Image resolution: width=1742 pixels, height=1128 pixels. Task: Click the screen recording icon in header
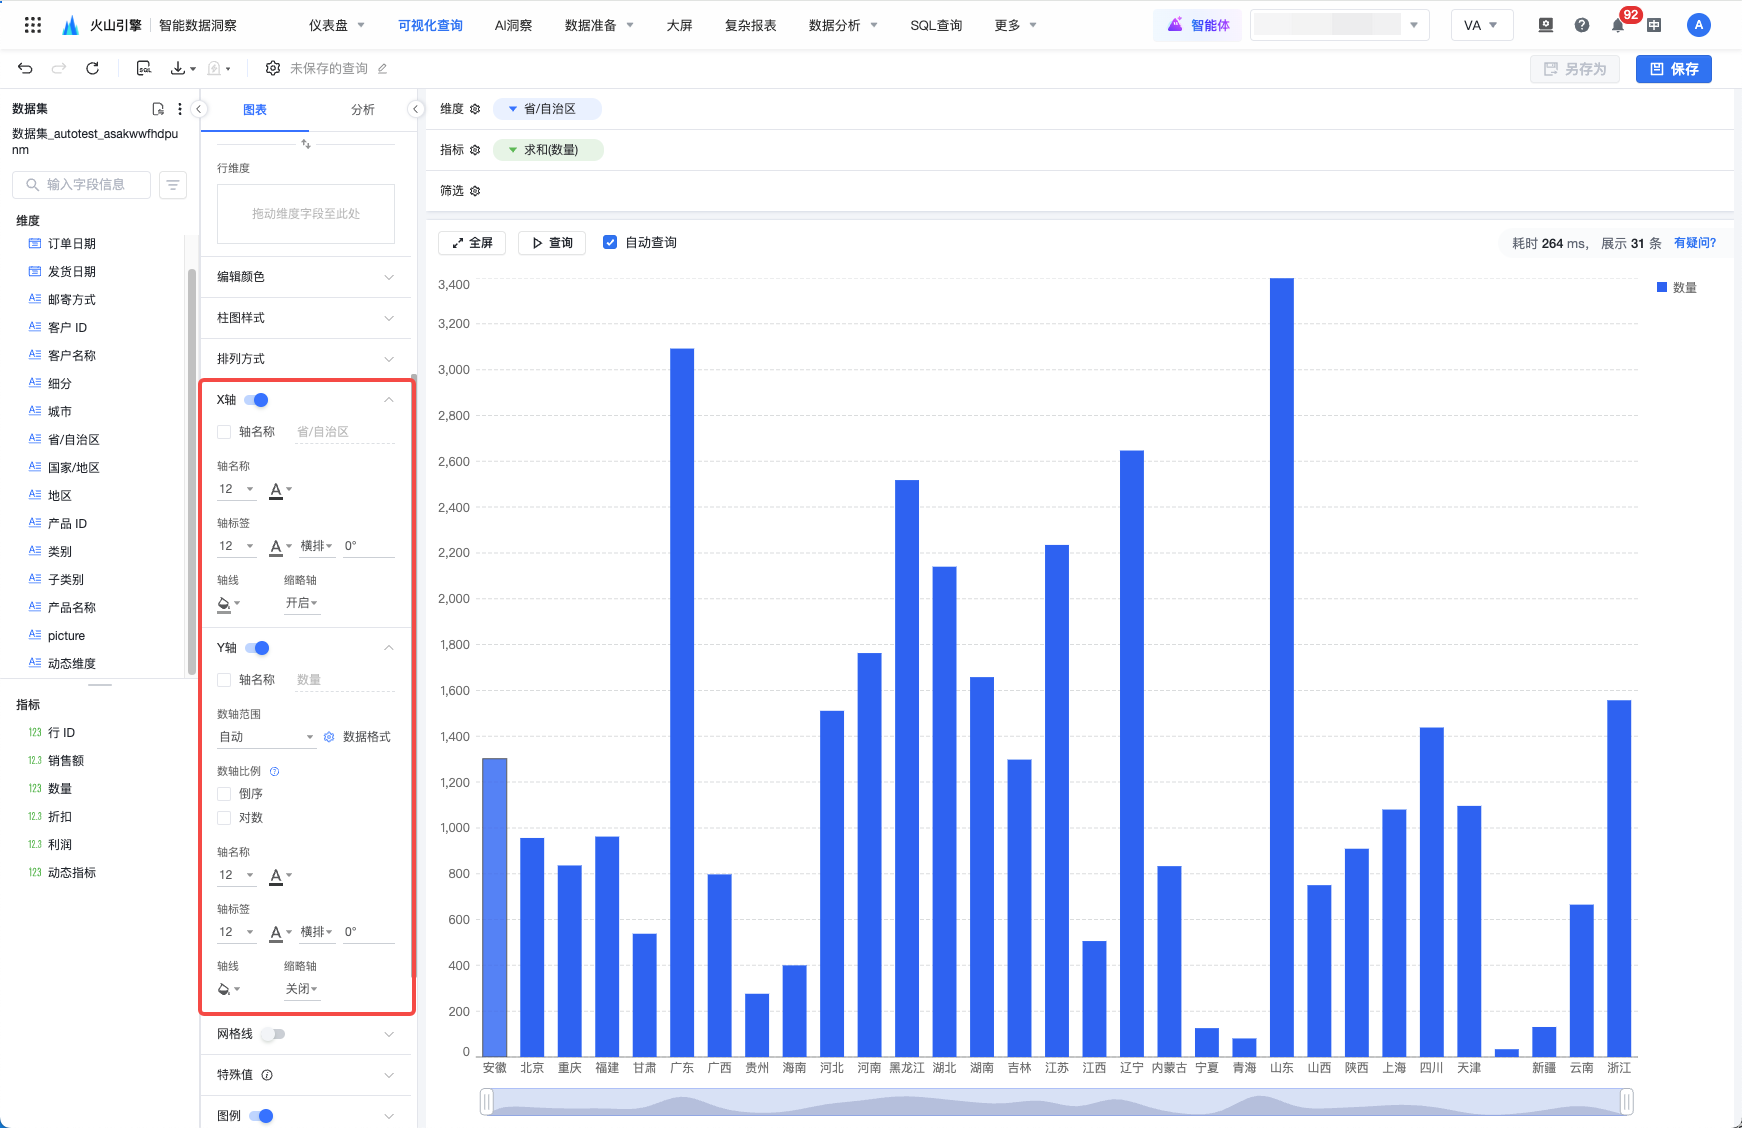pos(1546,25)
